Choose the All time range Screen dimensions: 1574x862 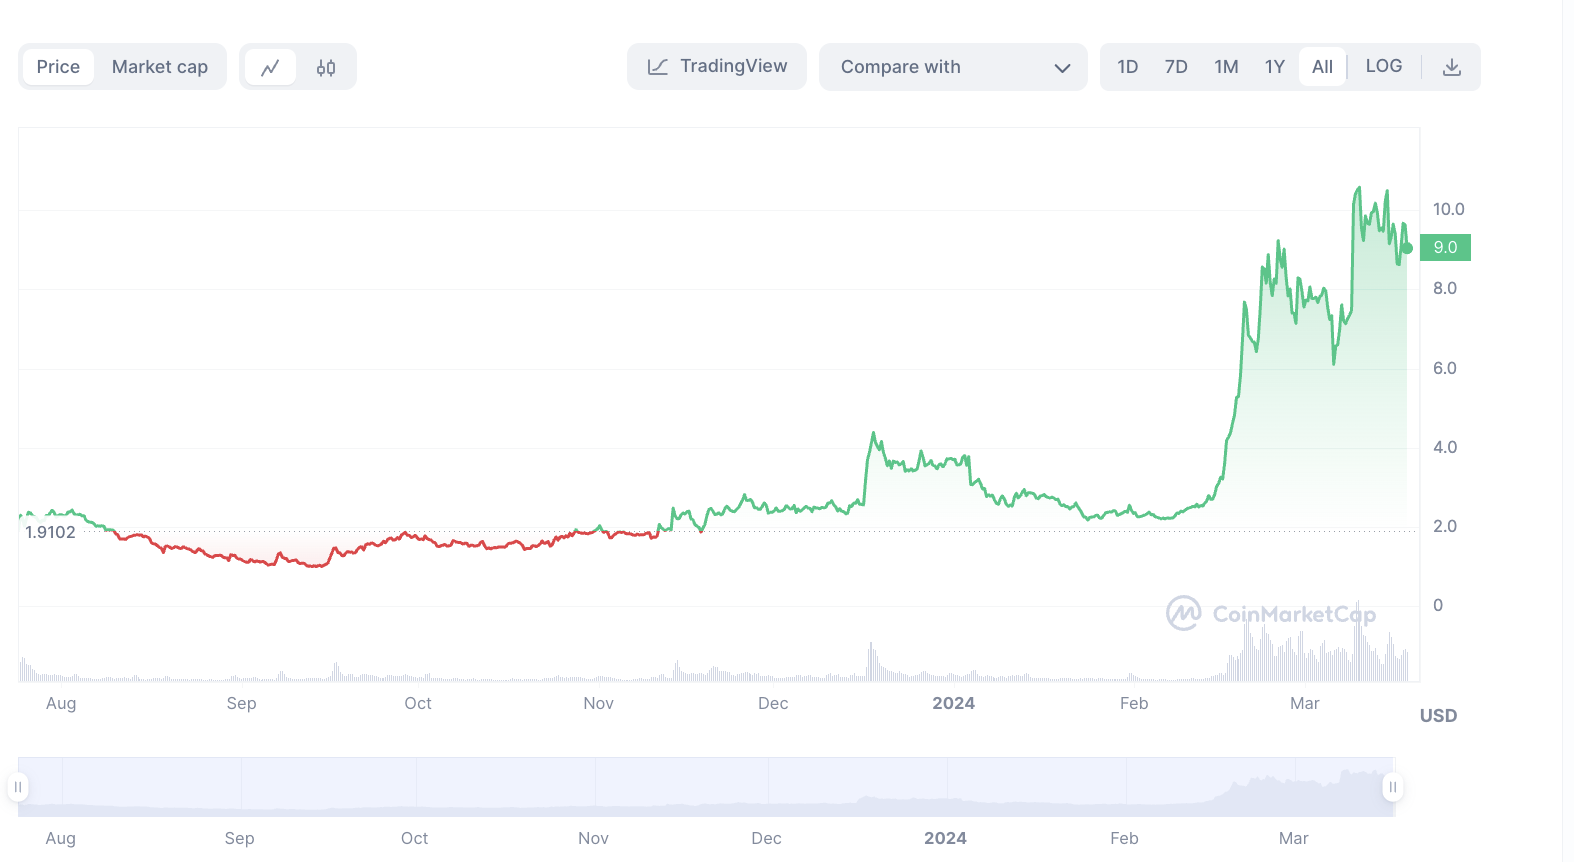[x=1322, y=67]
